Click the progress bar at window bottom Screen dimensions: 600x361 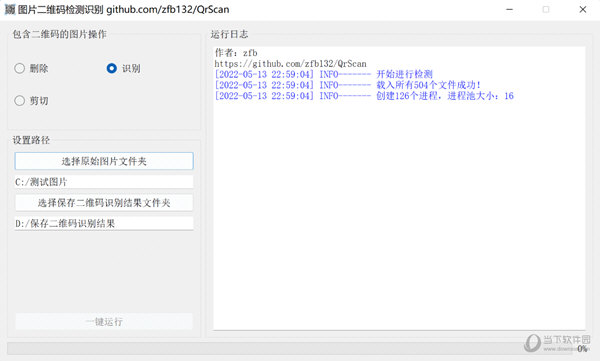tap(289, 348)
